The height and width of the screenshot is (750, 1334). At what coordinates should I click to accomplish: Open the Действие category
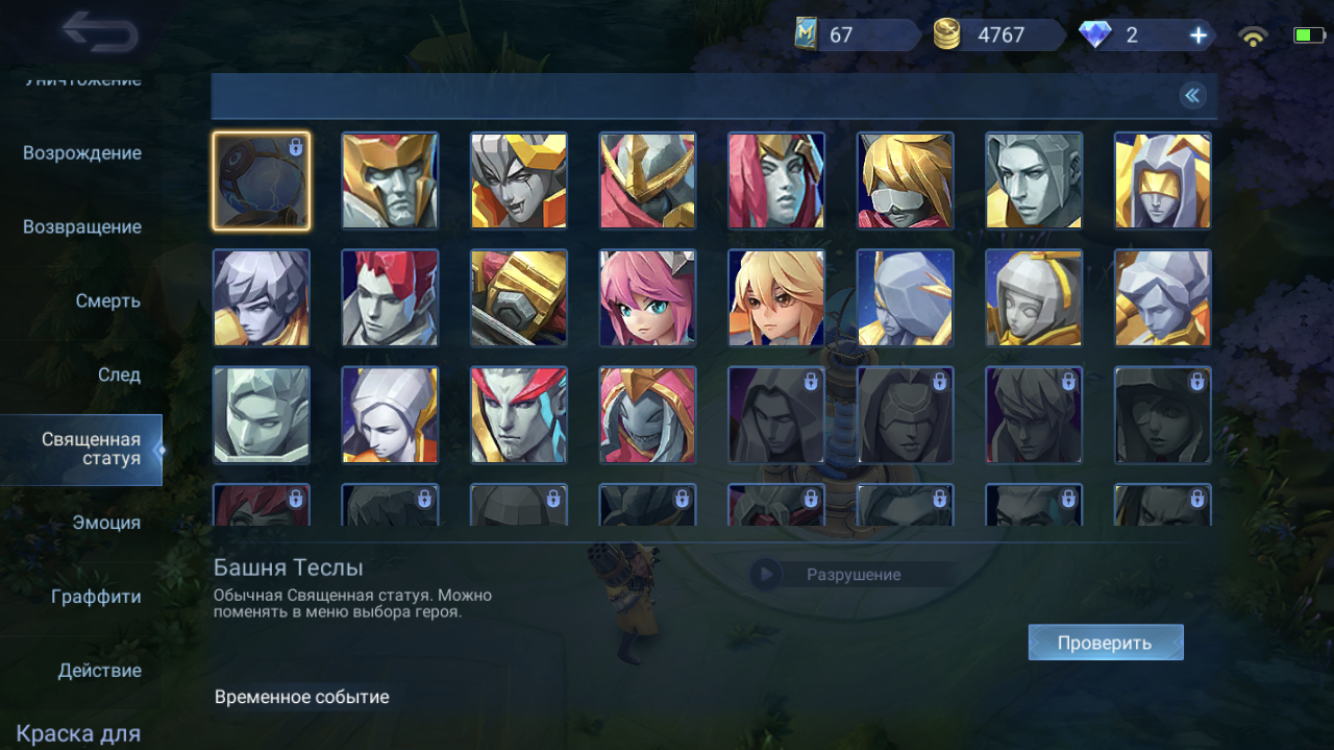100,670
